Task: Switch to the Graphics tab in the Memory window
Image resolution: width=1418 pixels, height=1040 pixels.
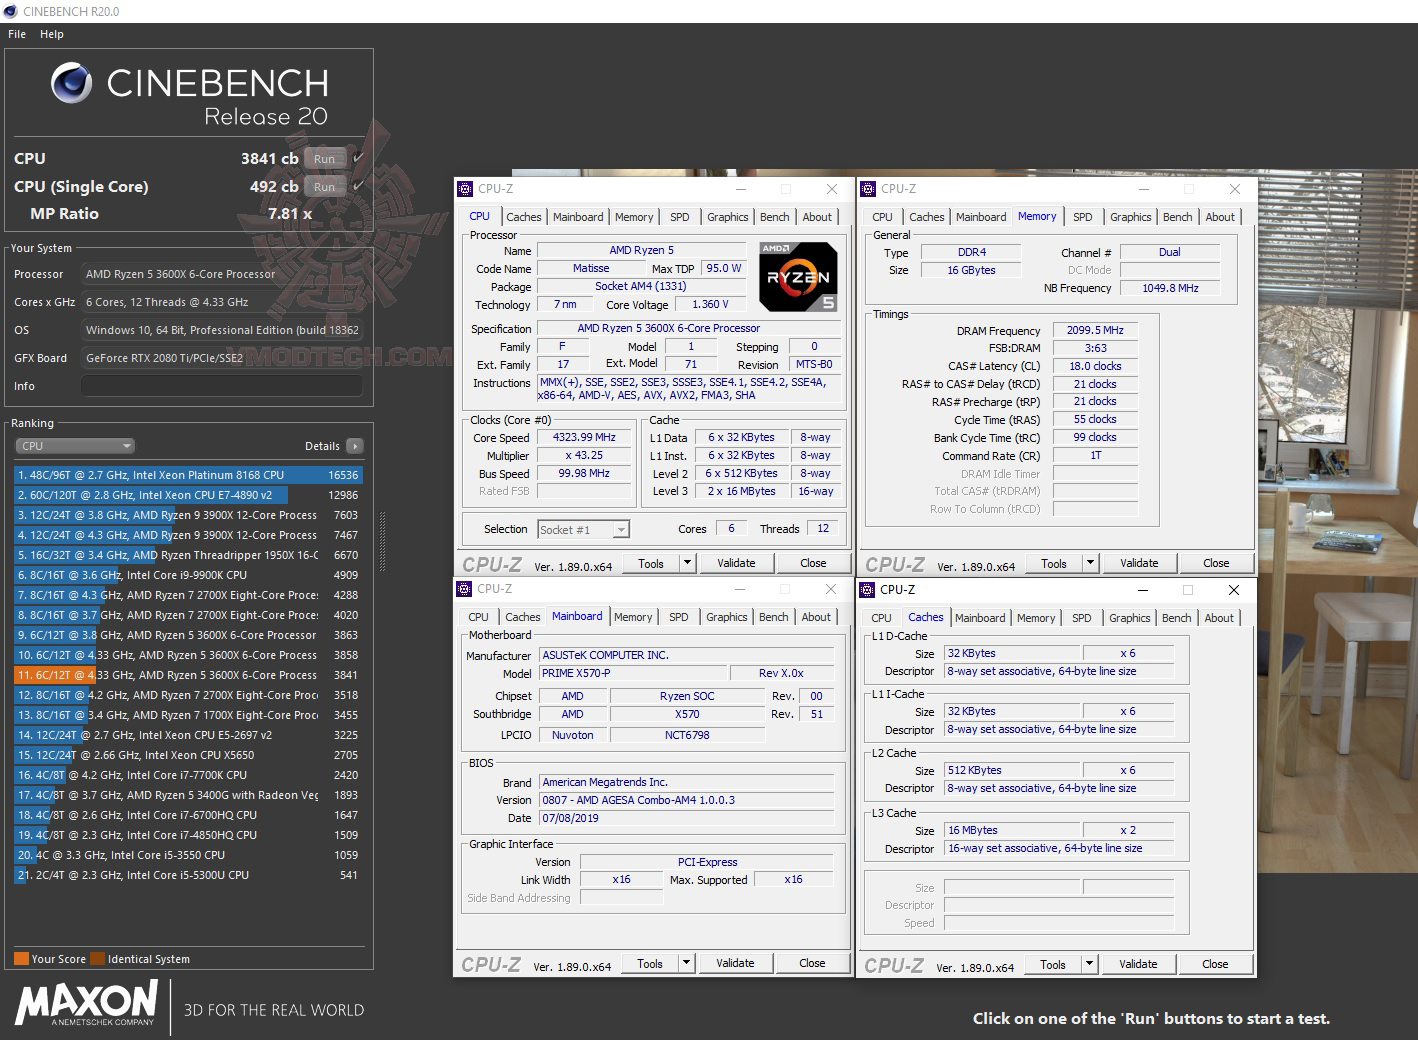Action: (1130, 216)
